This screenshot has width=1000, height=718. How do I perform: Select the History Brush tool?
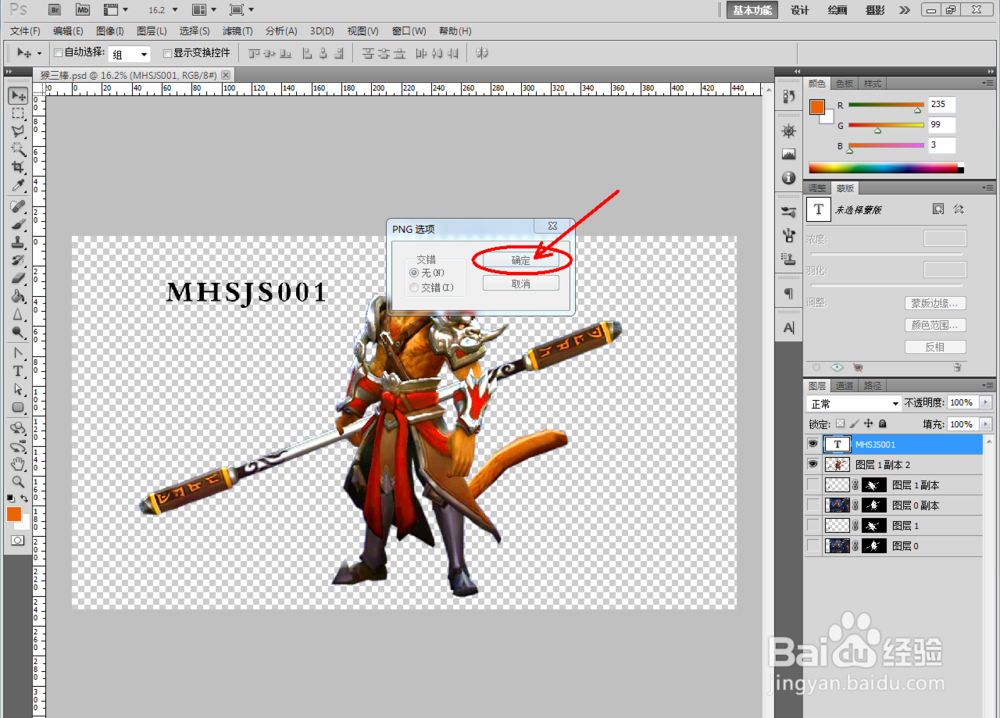18,260
